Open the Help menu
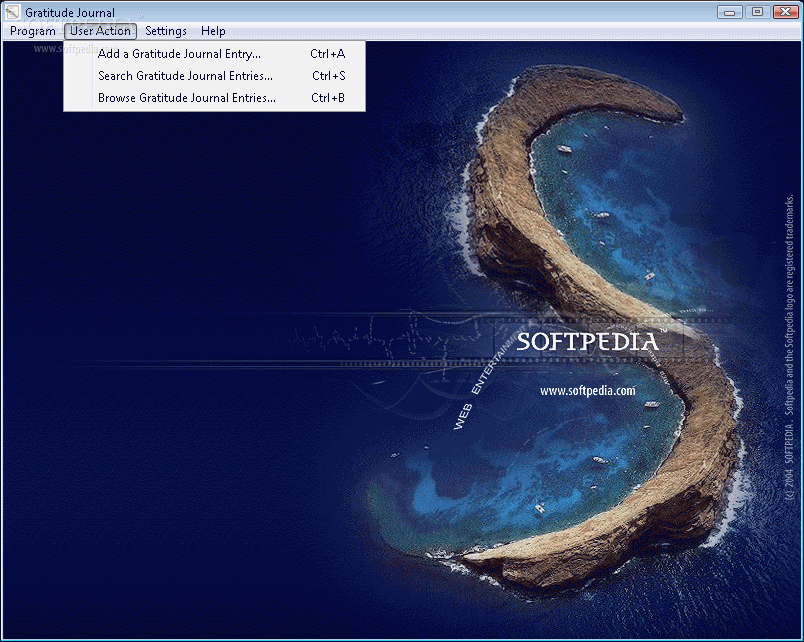 [213, 31]
